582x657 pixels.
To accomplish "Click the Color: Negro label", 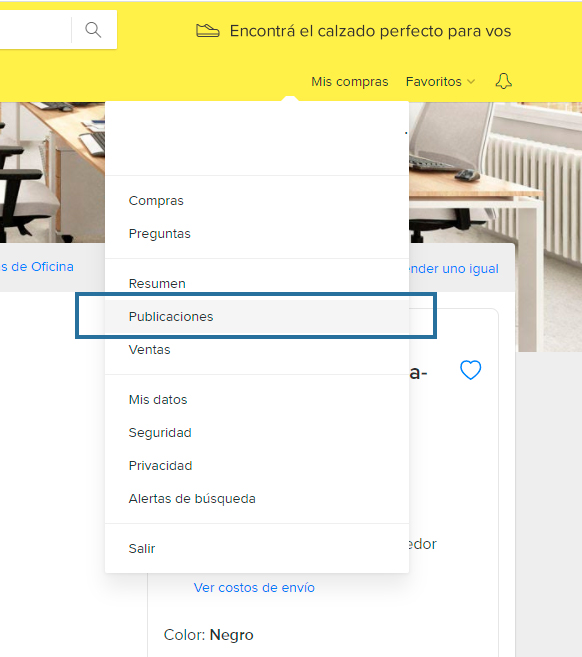I will pos(208,635).
